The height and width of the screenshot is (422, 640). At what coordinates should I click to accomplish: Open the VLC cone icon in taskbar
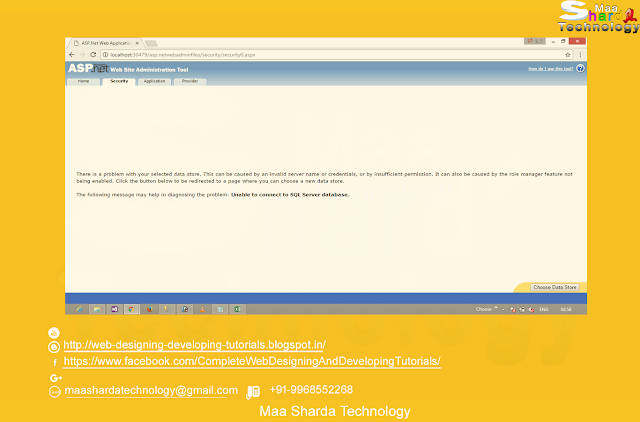tap(202, 309)
